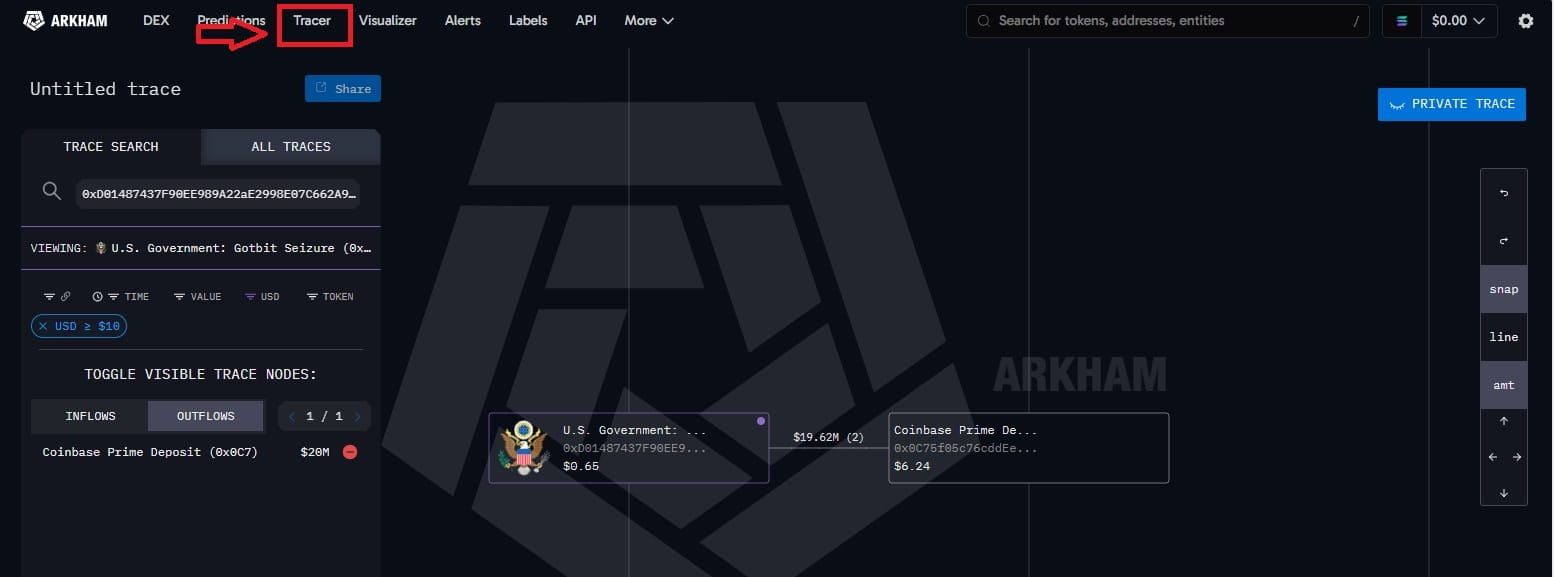Remove the USD ≥ $10 filter chip
Image resolution: width=1554 pixels, height=577 pixels.
coord(43,326)
